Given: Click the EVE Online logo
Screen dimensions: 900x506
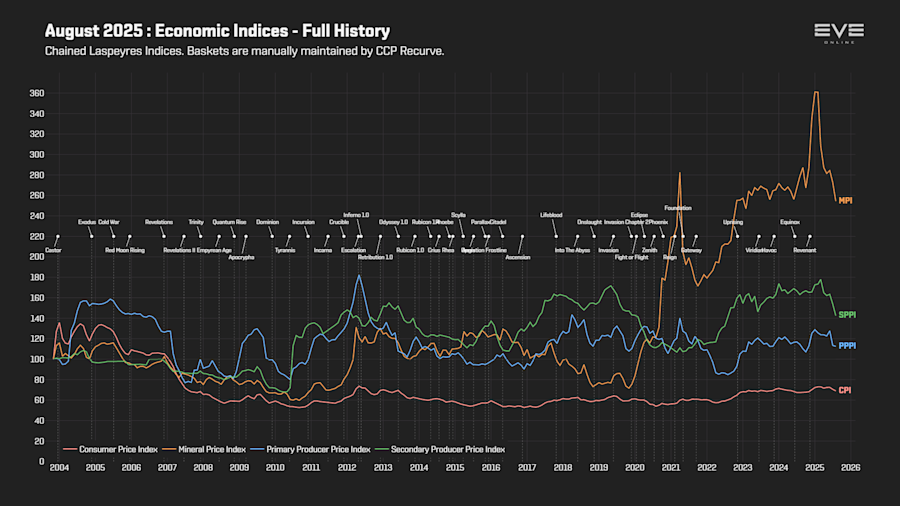Looking at the screenshot, I should (839, 33).
